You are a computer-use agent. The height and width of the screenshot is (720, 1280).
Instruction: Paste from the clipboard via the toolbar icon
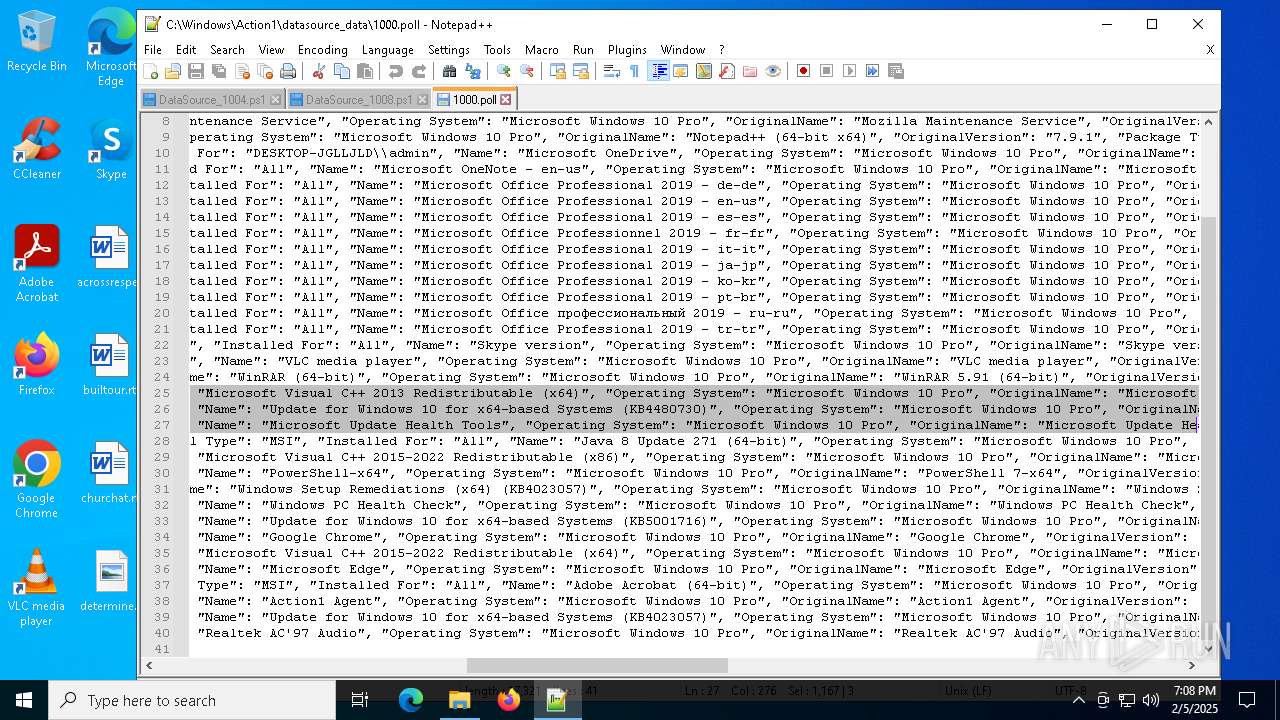coord(365,71)
